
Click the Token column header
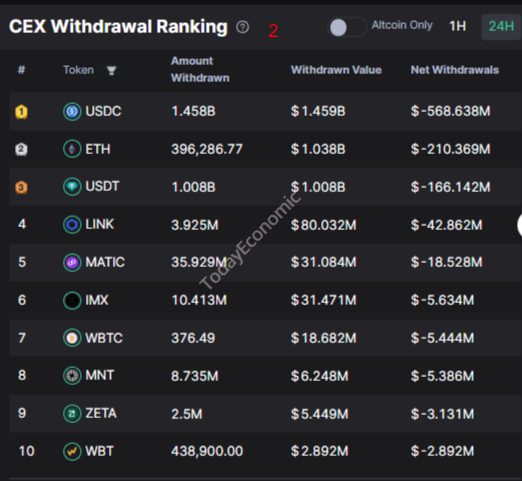point(79,70)
